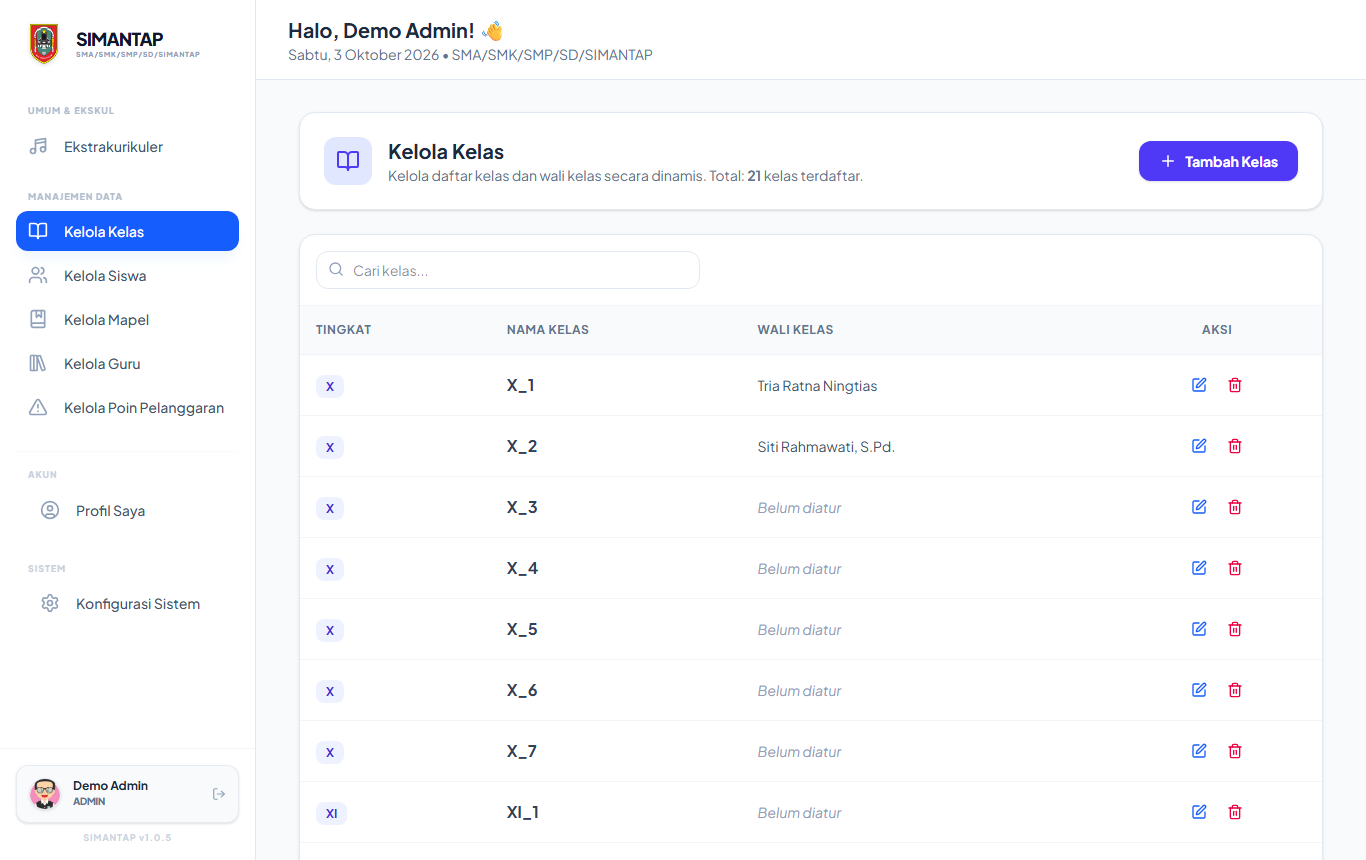
Task: Edit class X_6
Action: [1199, 690]
